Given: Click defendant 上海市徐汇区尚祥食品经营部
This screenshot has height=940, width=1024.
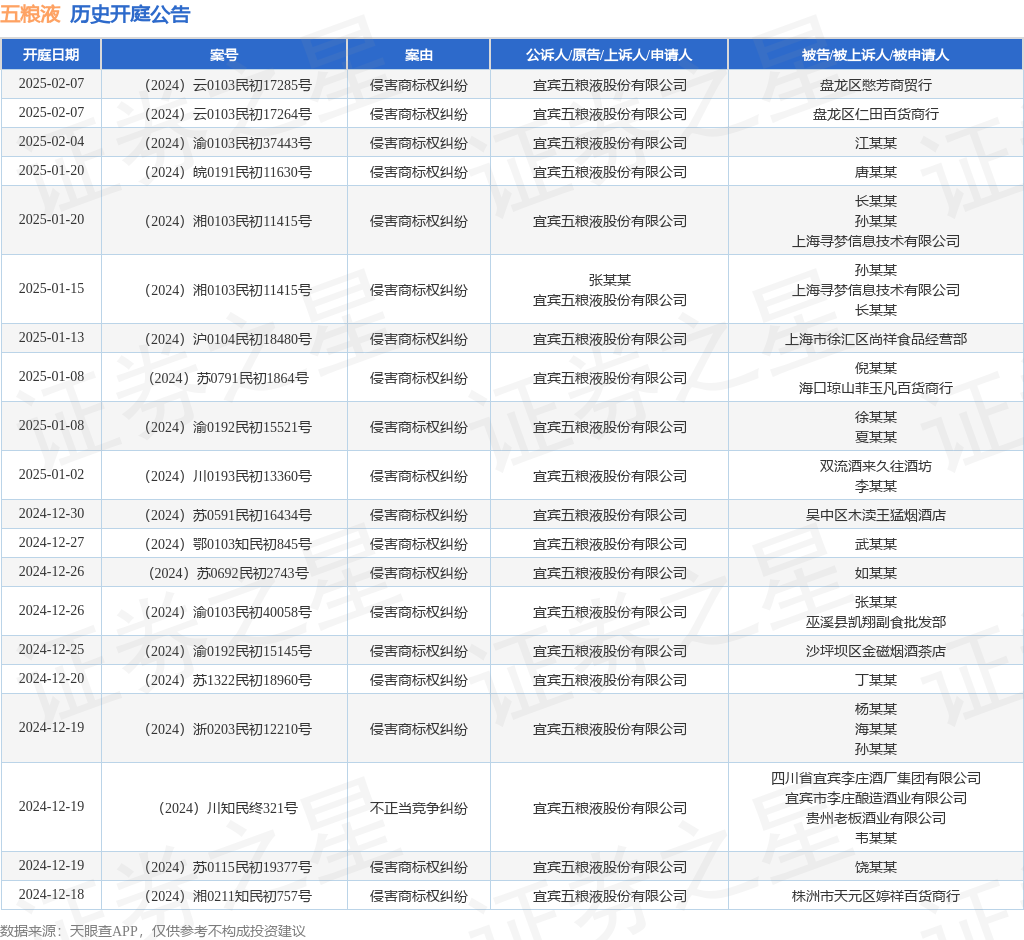Looking at the screenshot, I should point(876,339).
